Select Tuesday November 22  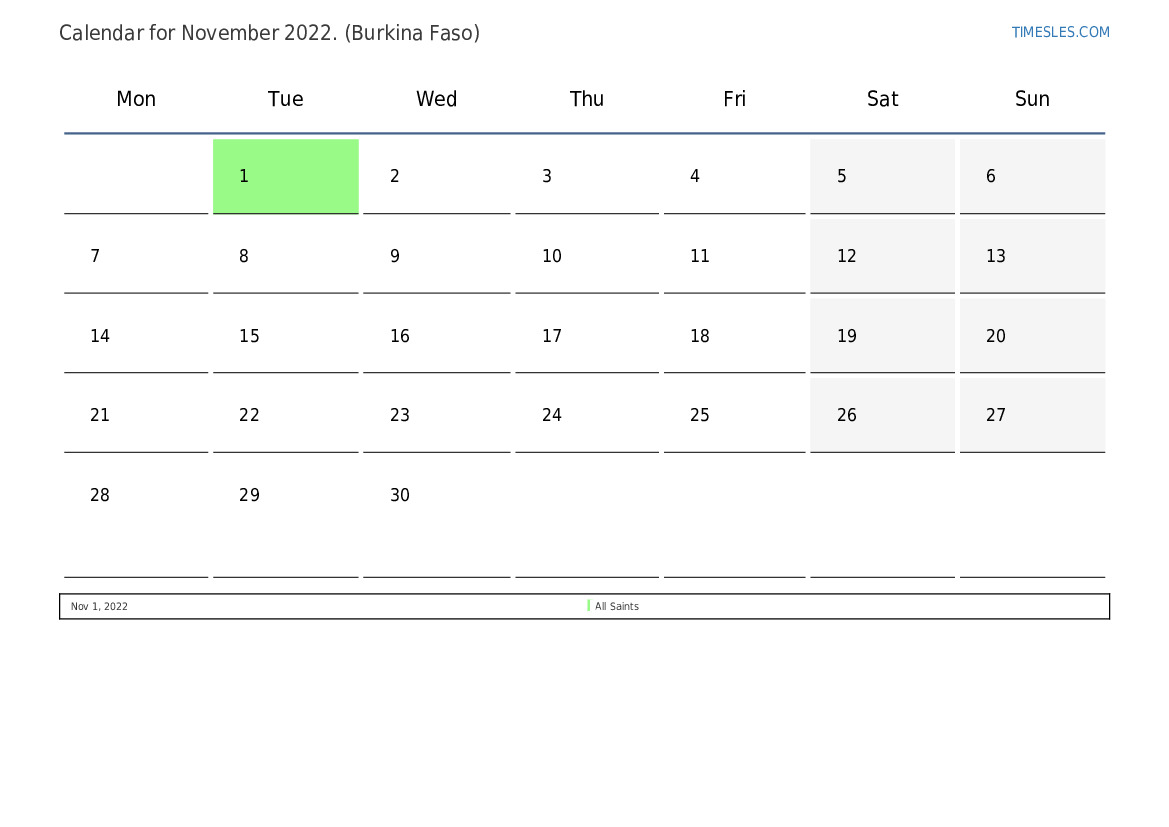(x=286, y=415)
